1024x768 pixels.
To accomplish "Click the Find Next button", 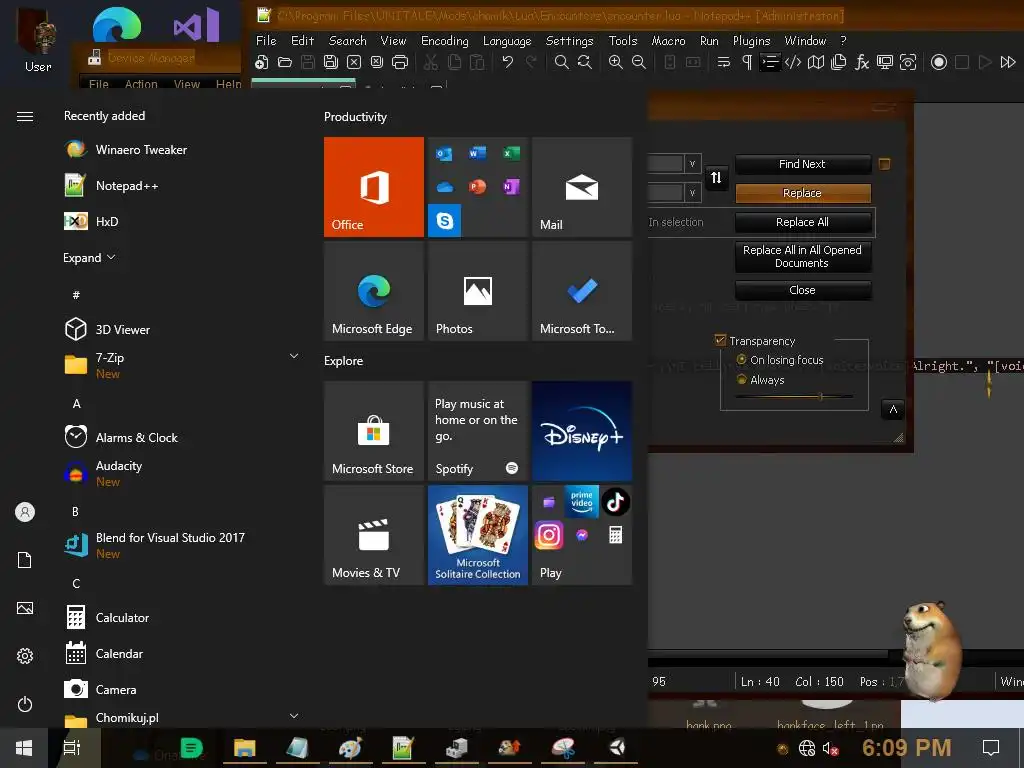I will click(x=803, y=164).
